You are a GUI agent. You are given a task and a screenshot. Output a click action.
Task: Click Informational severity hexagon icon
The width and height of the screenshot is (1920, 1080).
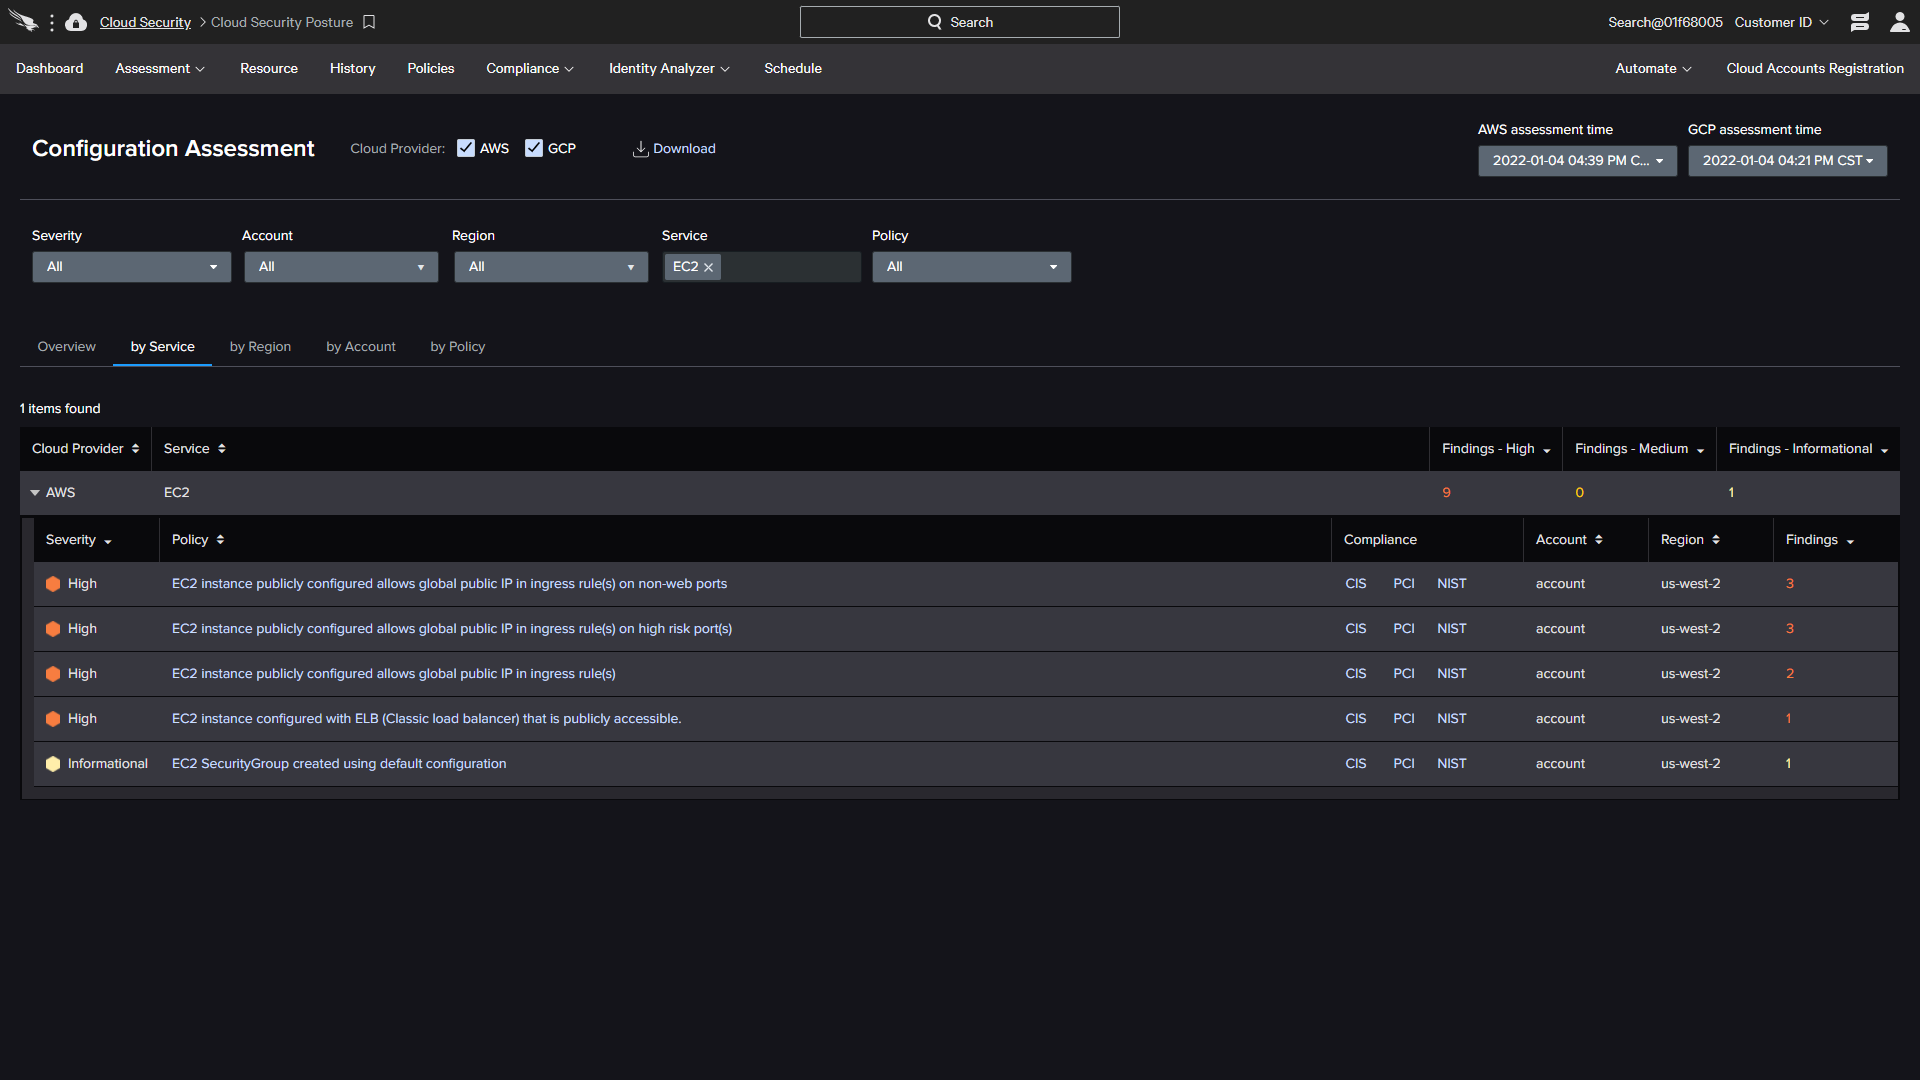(x=53, y=764)
